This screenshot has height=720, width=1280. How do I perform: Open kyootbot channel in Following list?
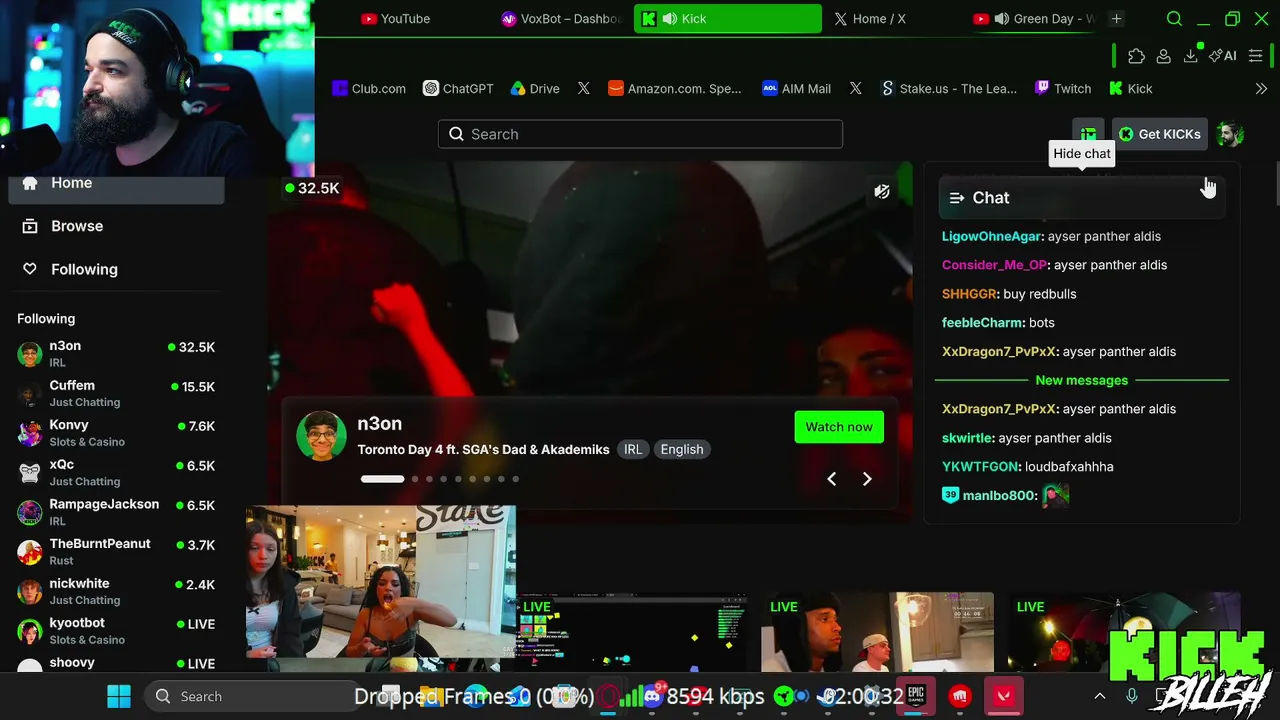[116, 631]
